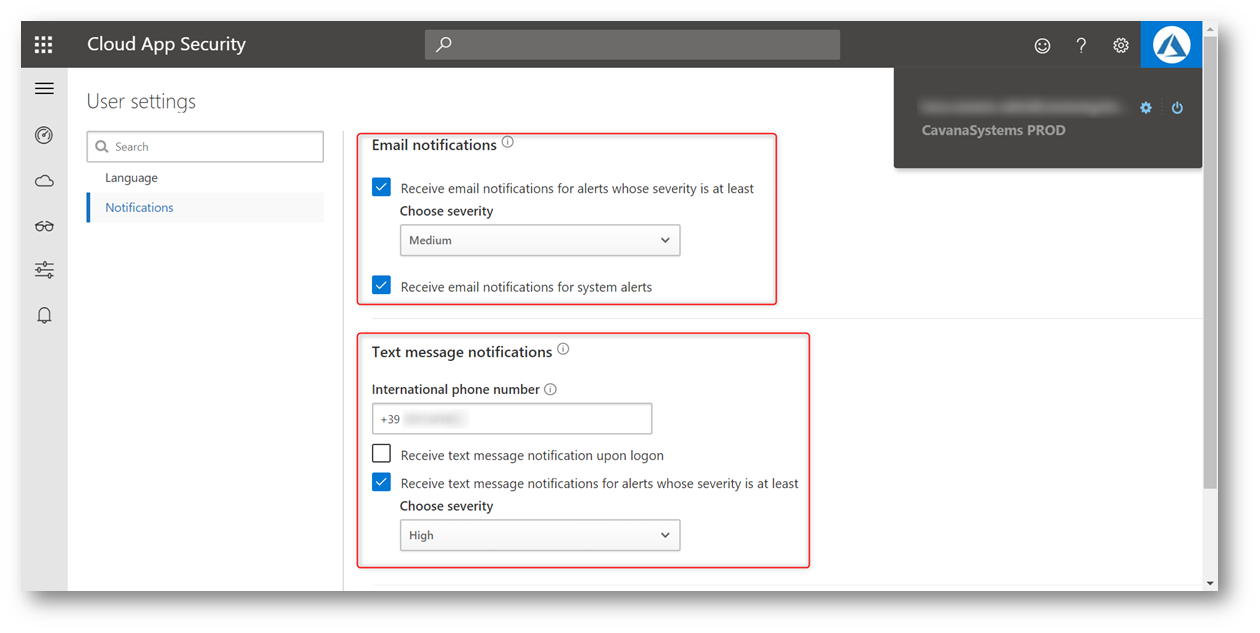Open the Investigate glasses icon in sidebar

(x=44, y=226)
